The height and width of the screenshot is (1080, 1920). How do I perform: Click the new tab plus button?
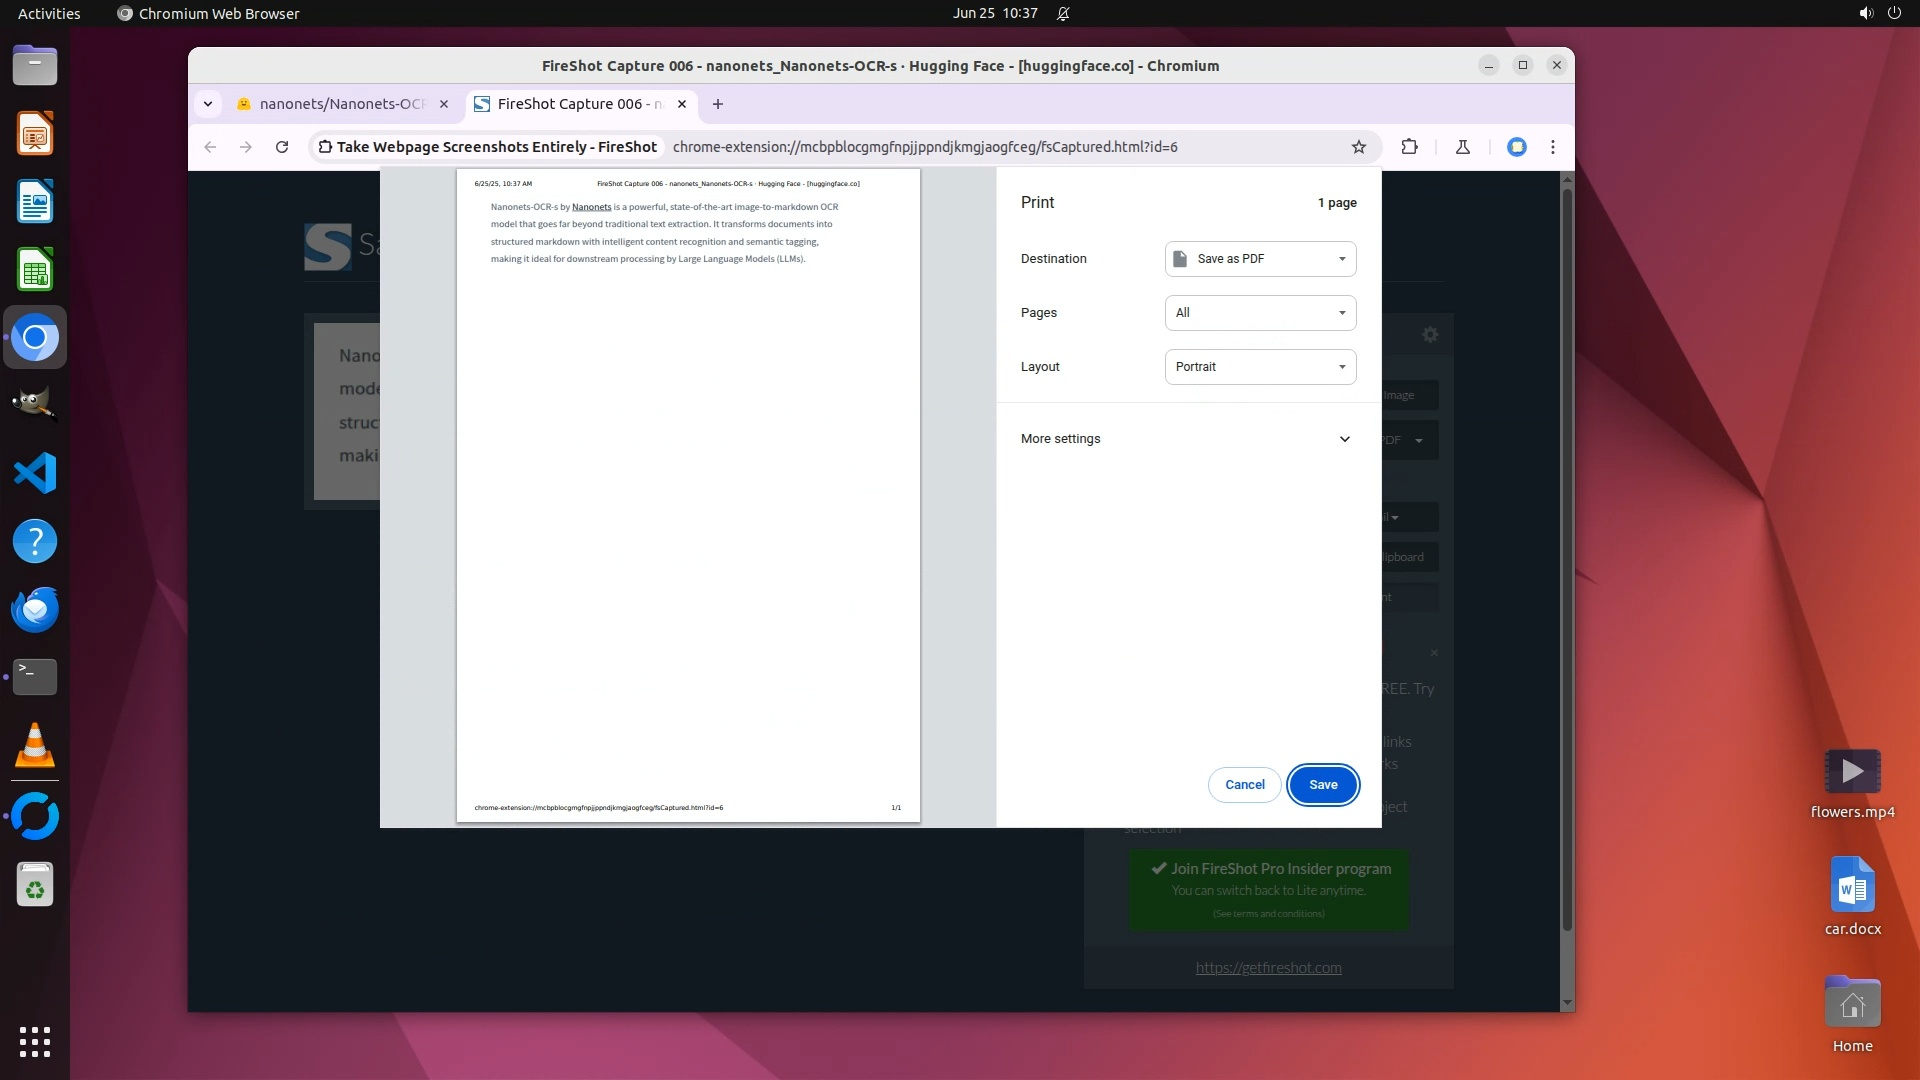tap(717, 104)
